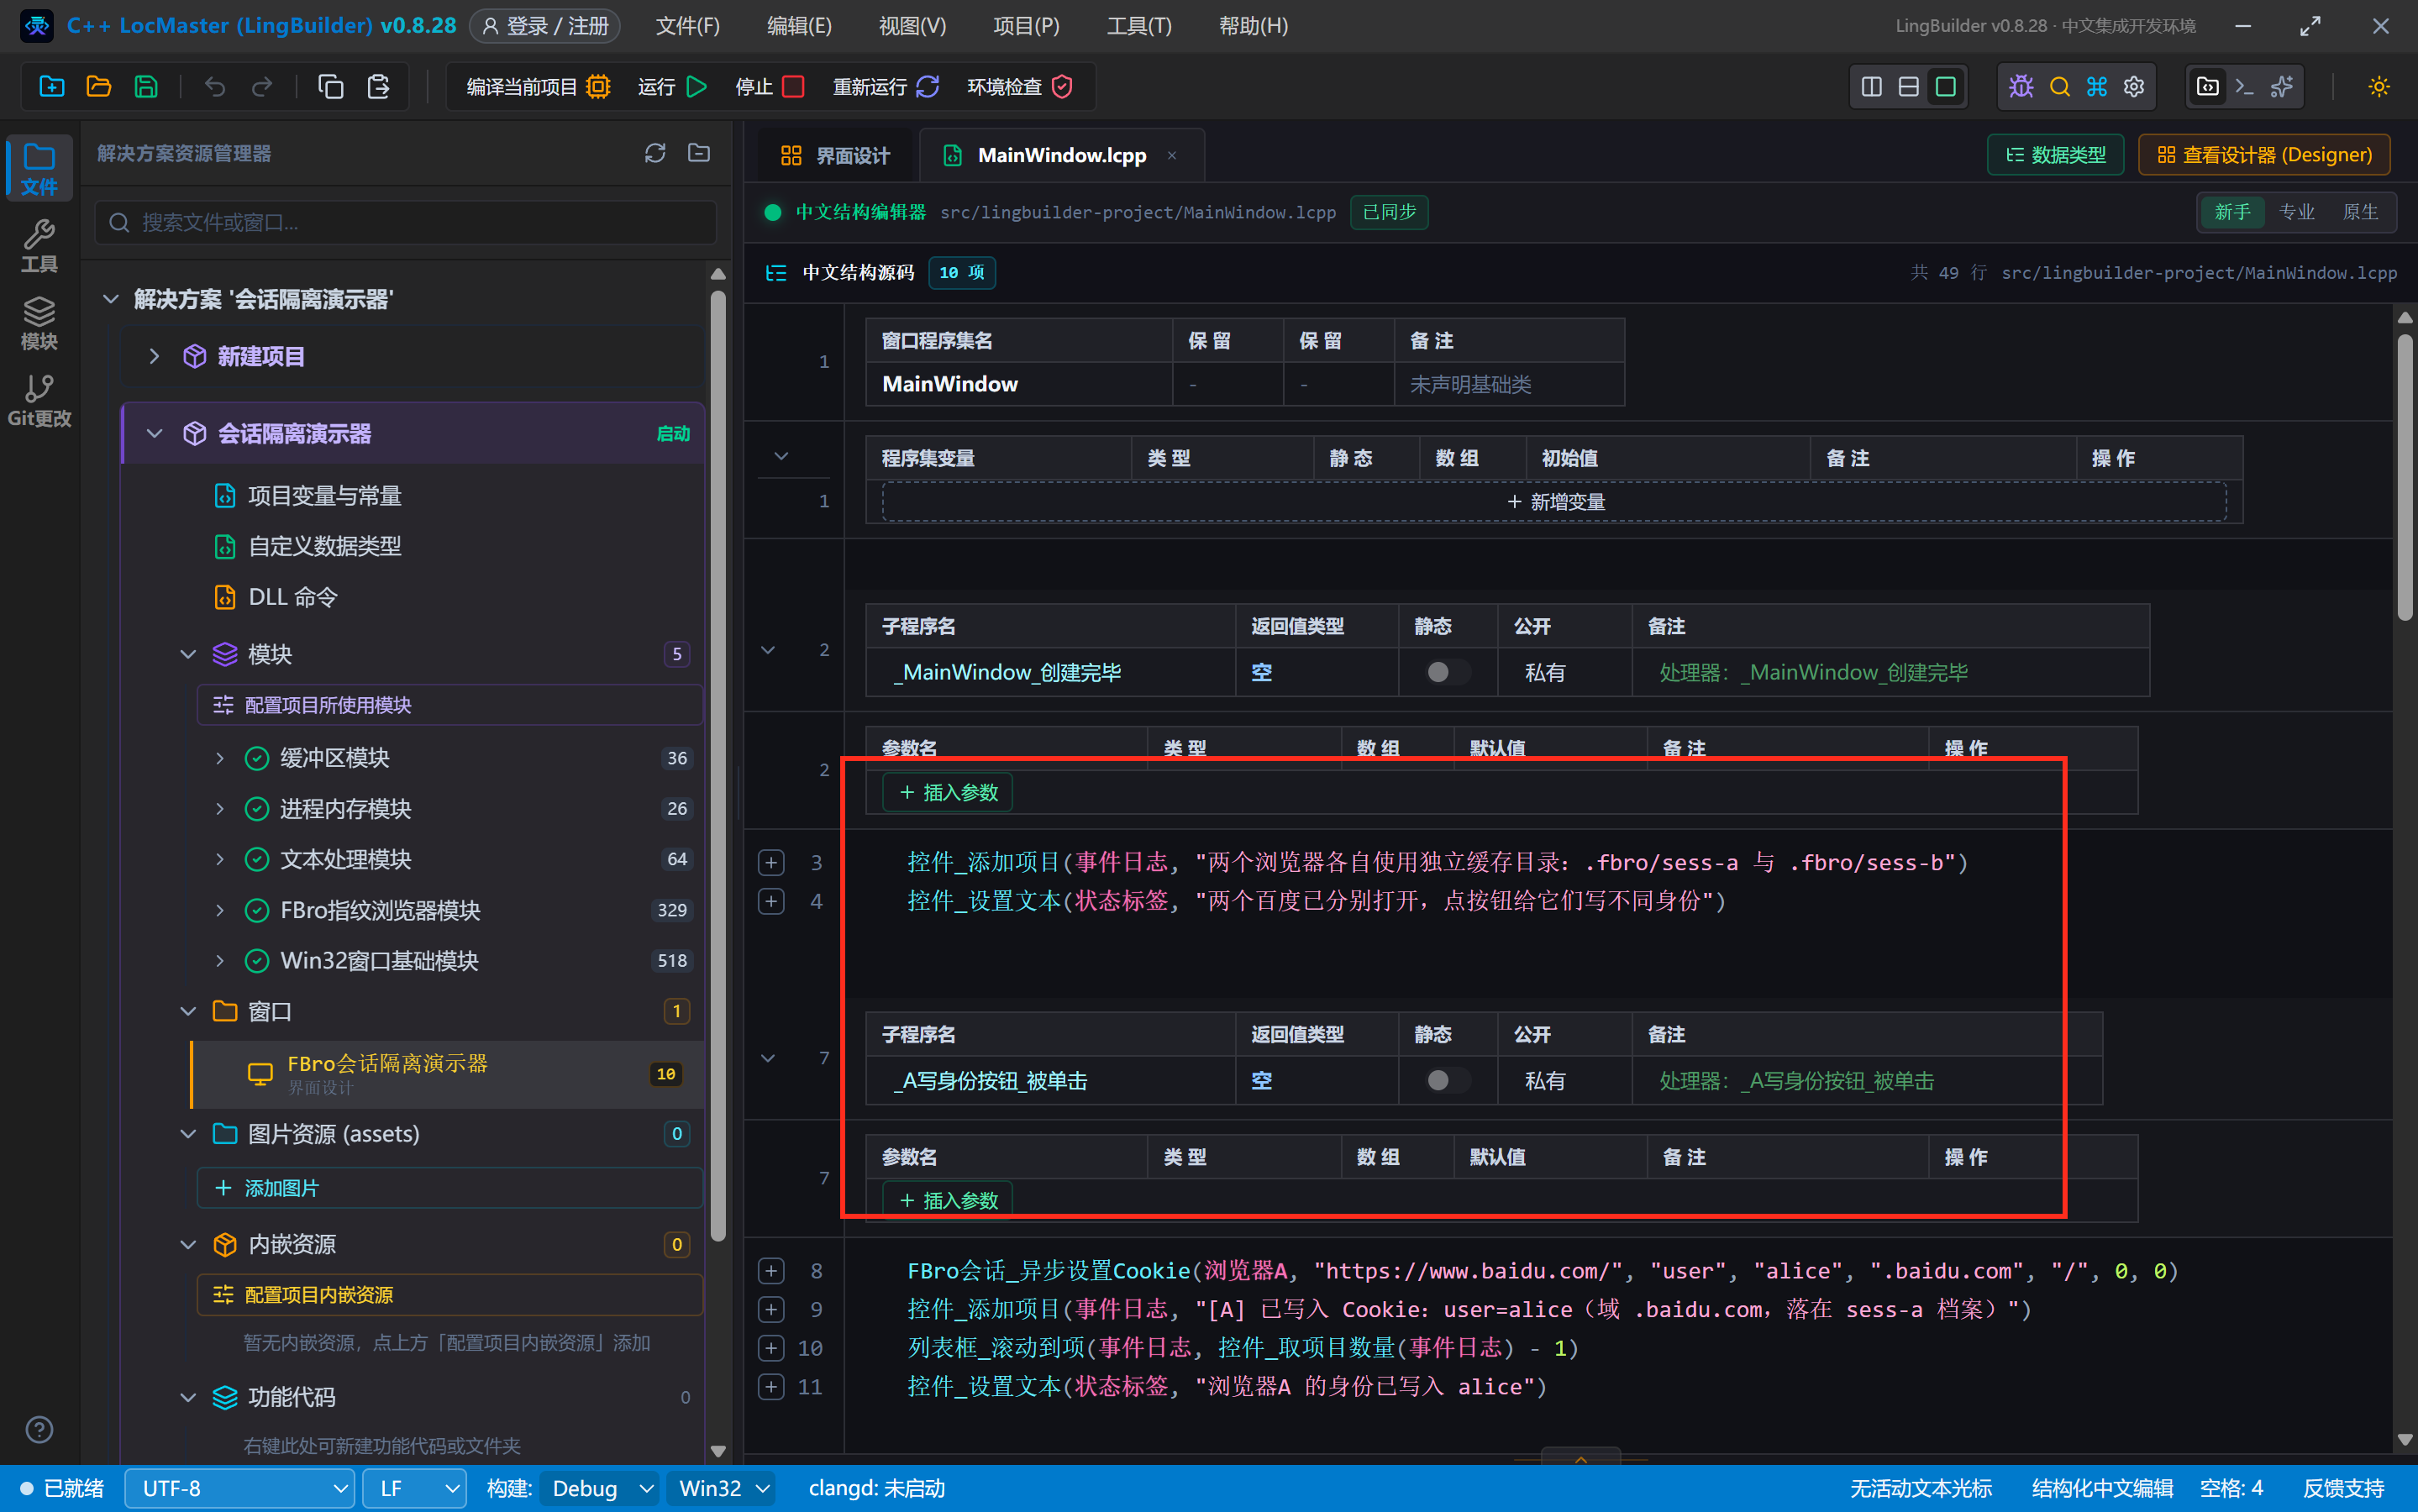2418x1512 pixels.
Task: Click the paste clipboard icon
Action: (378, 87)
